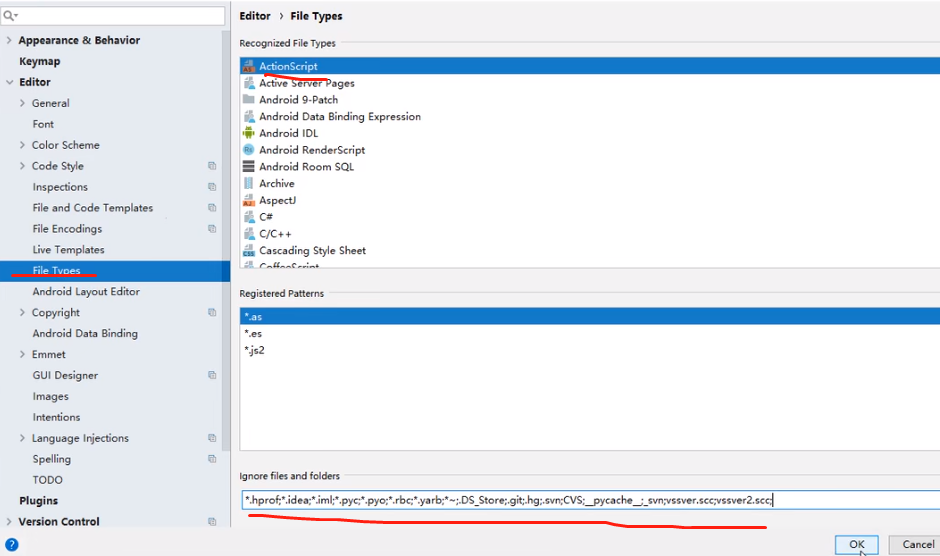Click the AspectJ file type icon
The height and width of the screenshot is (556, 940).
coord(249,200)
